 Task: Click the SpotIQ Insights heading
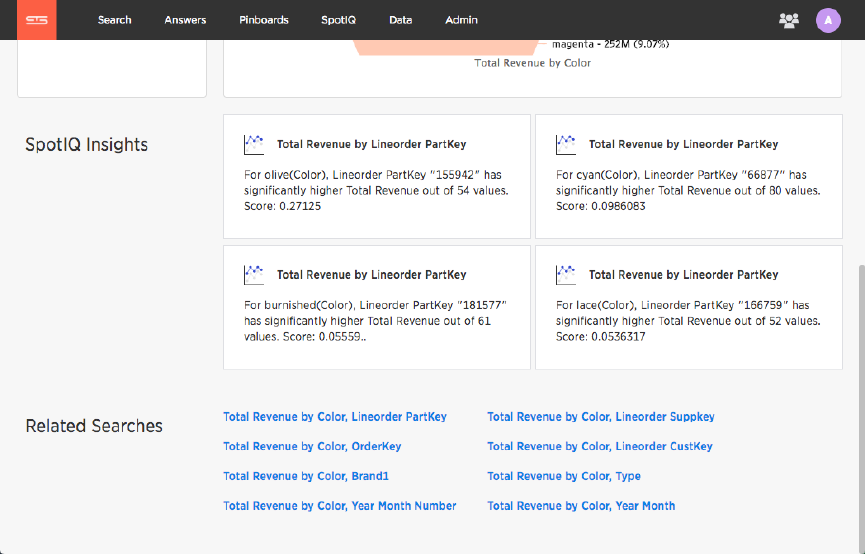click(x=87, y=145)
